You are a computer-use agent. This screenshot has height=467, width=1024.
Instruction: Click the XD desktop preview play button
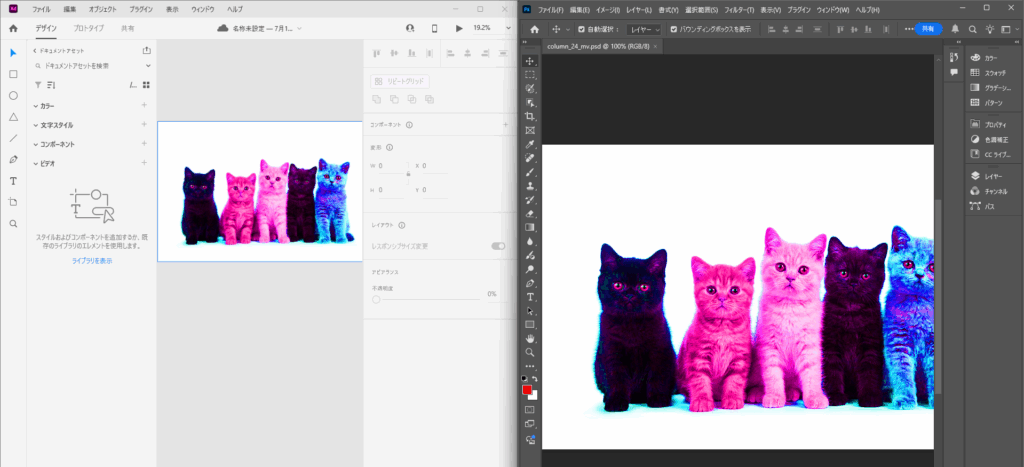[458, 28]
